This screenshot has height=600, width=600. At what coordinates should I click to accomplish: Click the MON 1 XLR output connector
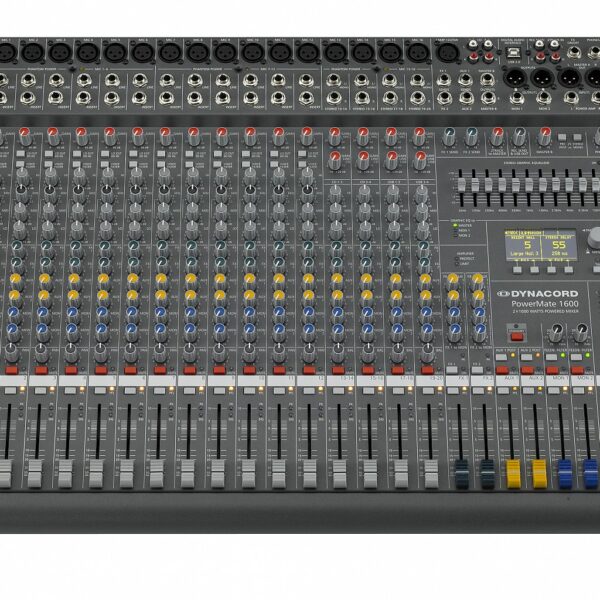coord(514,78)
